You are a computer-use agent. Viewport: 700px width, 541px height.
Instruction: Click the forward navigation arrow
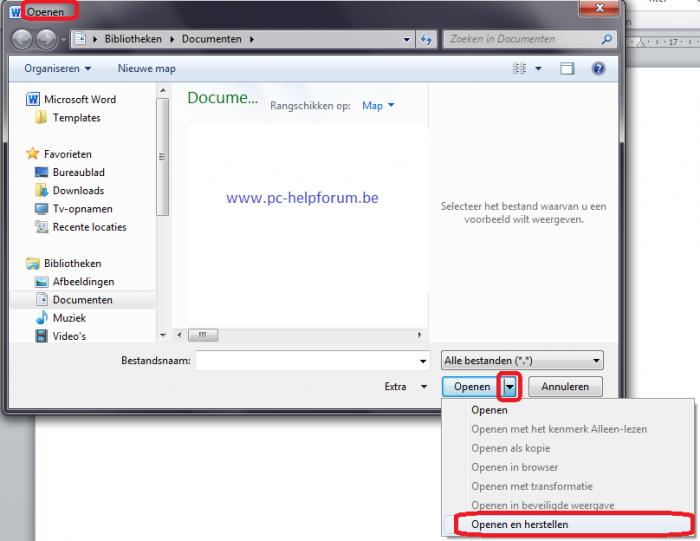(46, 39)
